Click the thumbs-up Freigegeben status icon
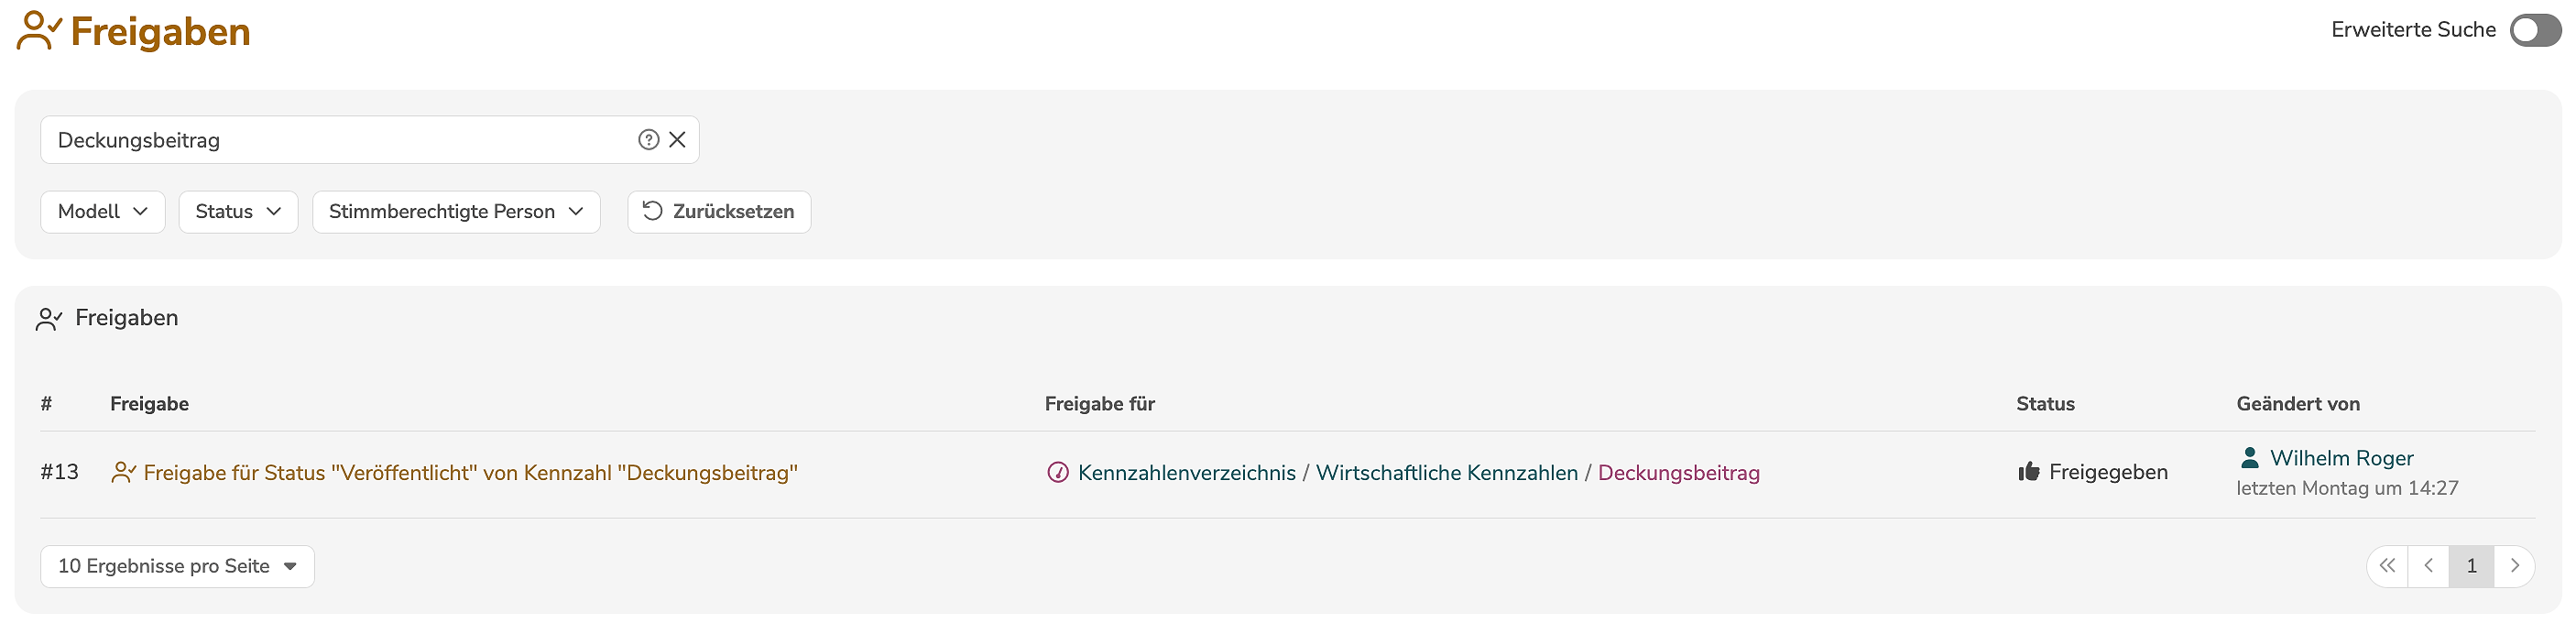 pos(2028,471)
